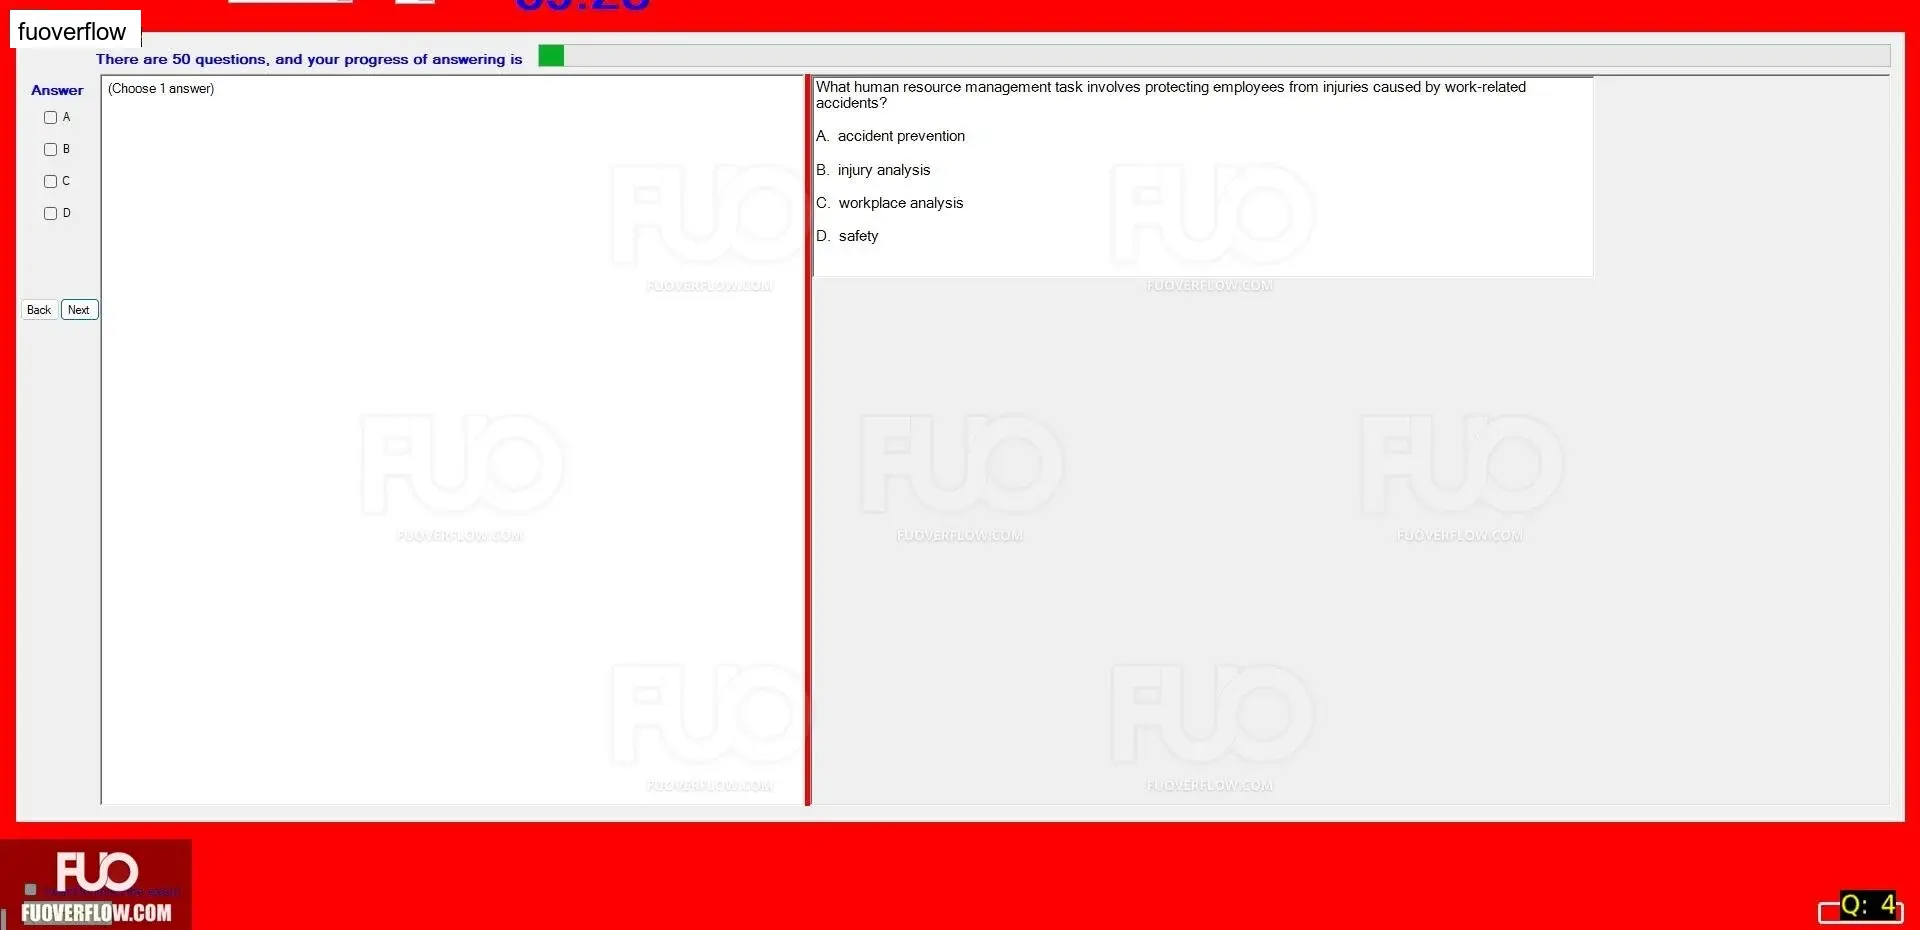Viewport: 1920px width, 930px height.
Task: Click option text 'safety'
Action: pyautogui.click(x=858, y=236)
